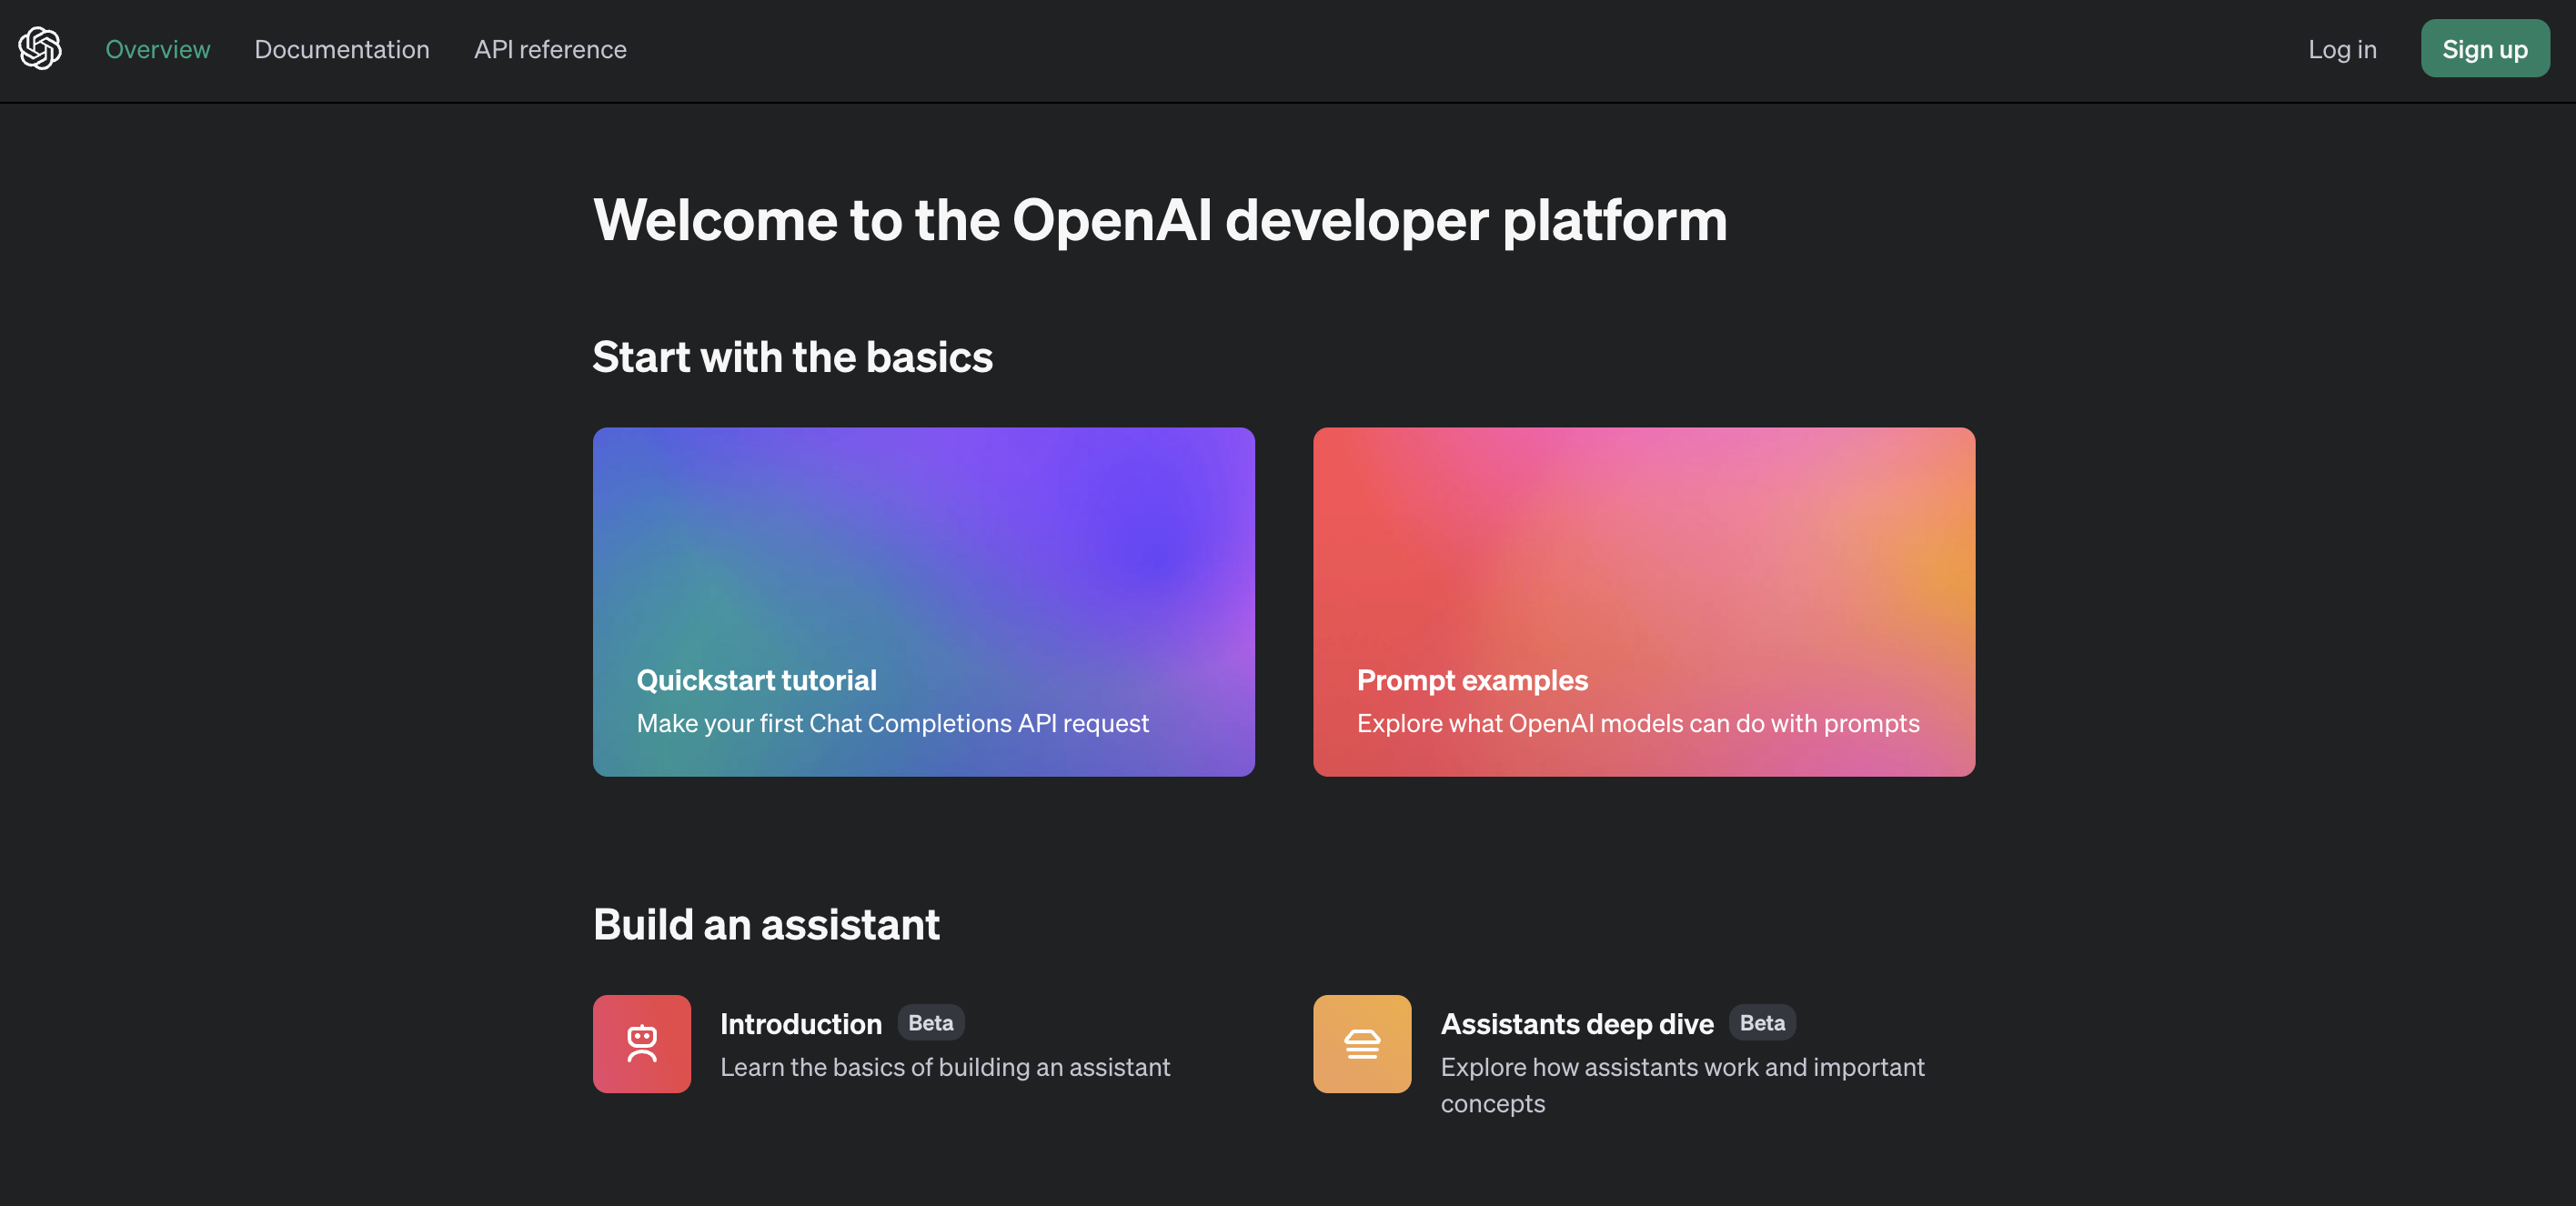Go to the API reference tab
The height and width of the screenshot is (1206, 2576).
[550, 49]
